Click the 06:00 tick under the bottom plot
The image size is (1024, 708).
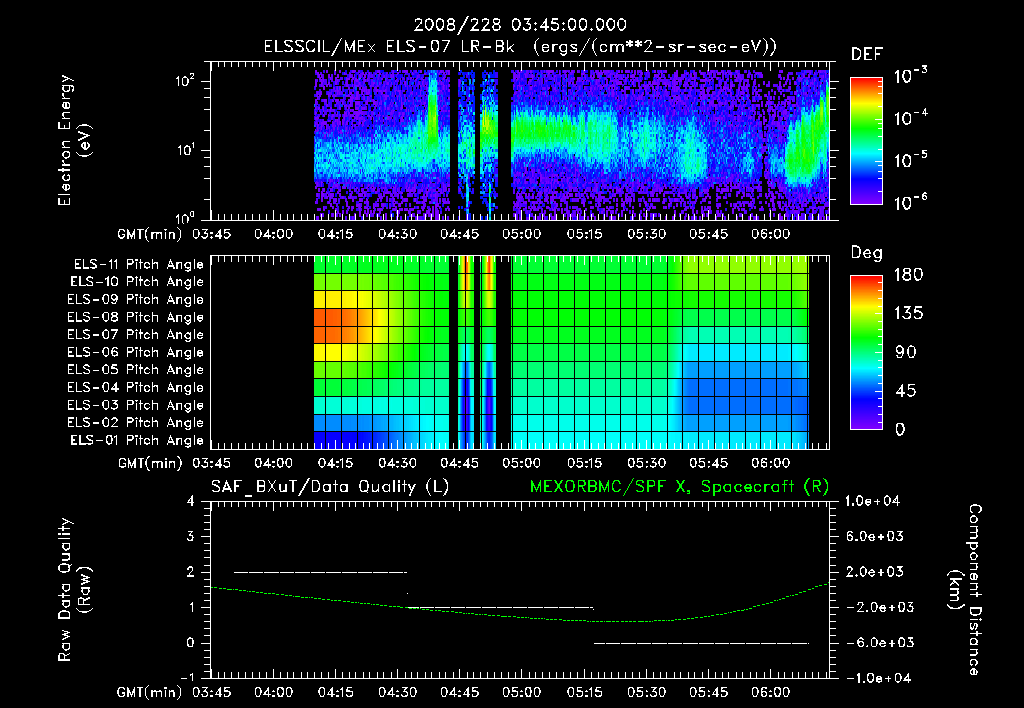pos(771,692)
